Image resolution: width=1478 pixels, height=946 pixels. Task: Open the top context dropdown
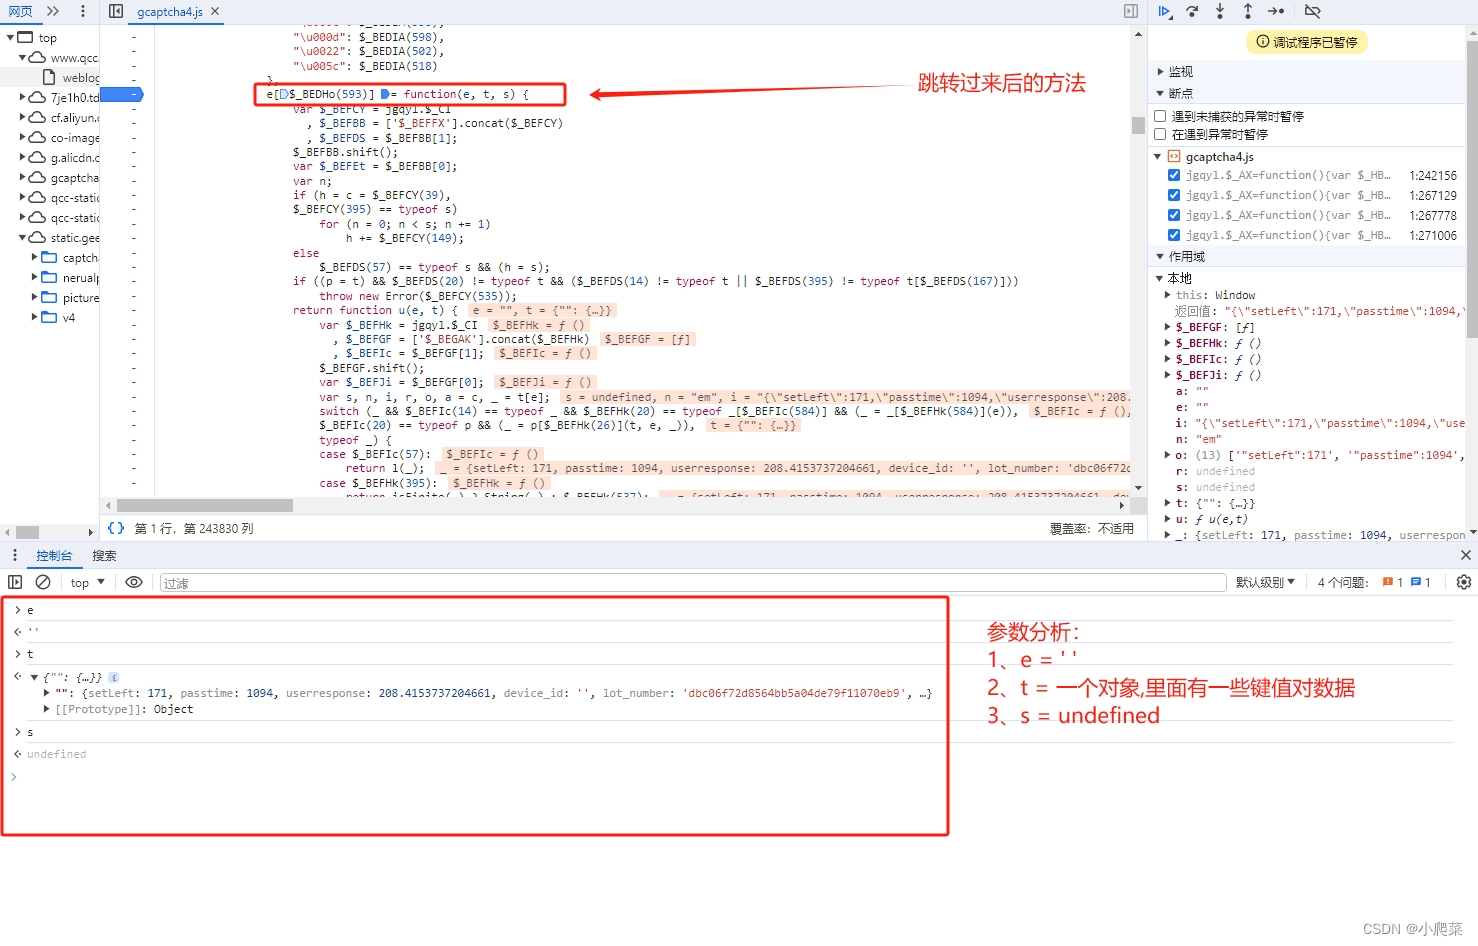coord(88,582)
